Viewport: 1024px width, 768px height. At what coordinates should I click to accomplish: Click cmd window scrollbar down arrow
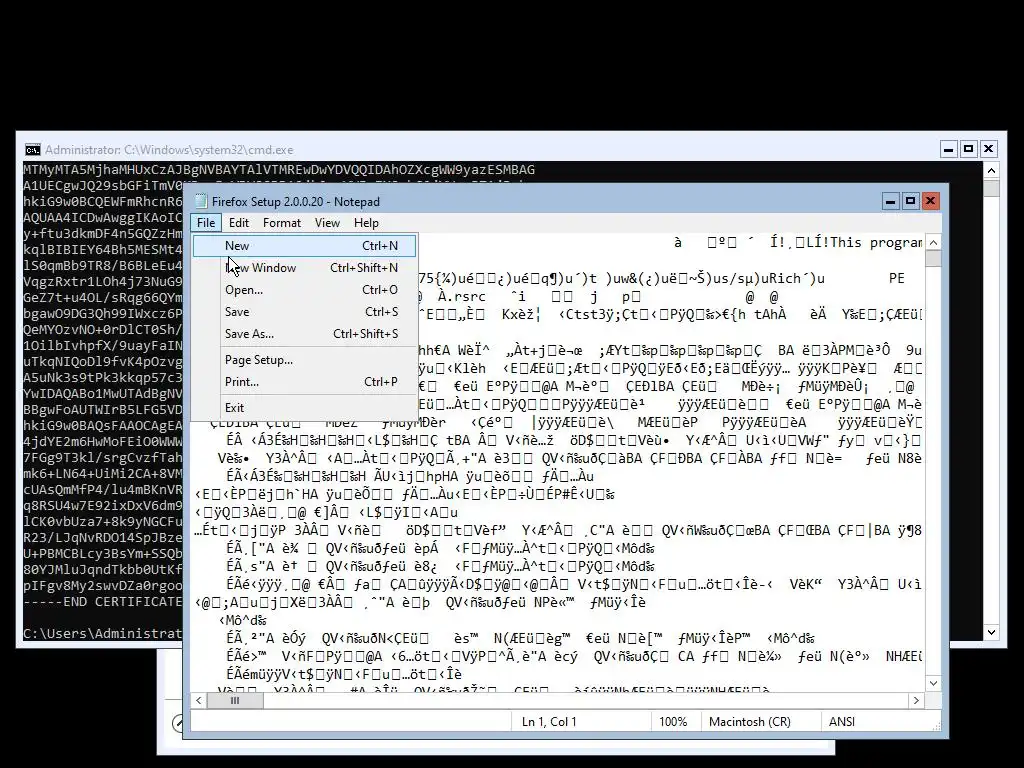991,632
